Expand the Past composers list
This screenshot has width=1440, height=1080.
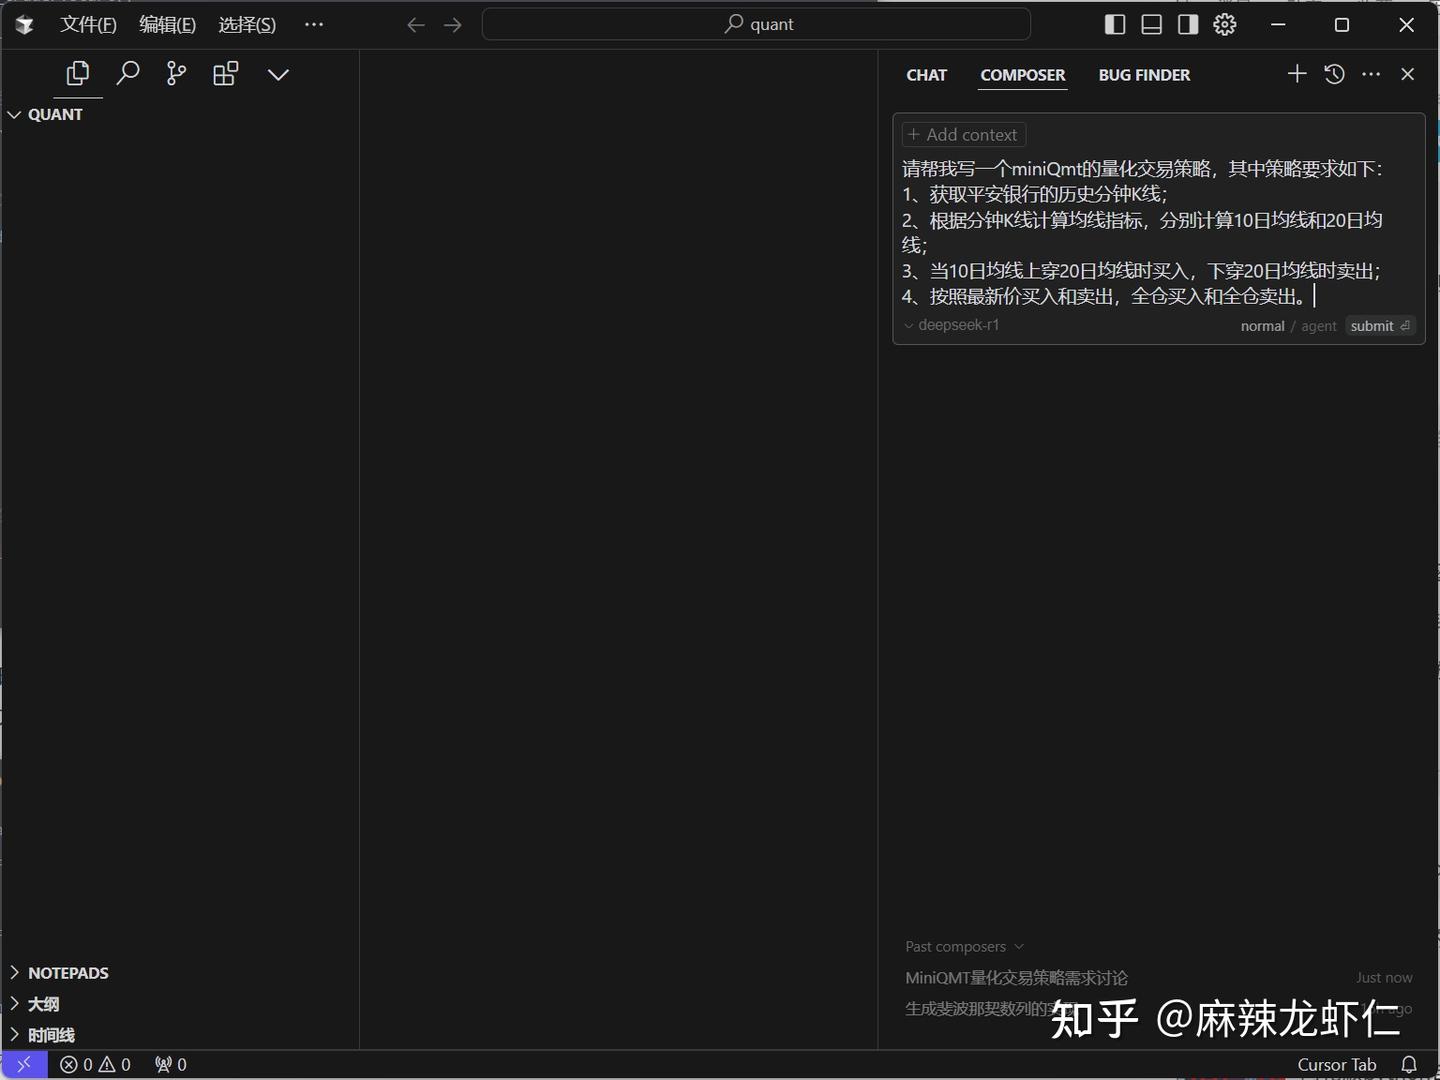pos(964,947)
